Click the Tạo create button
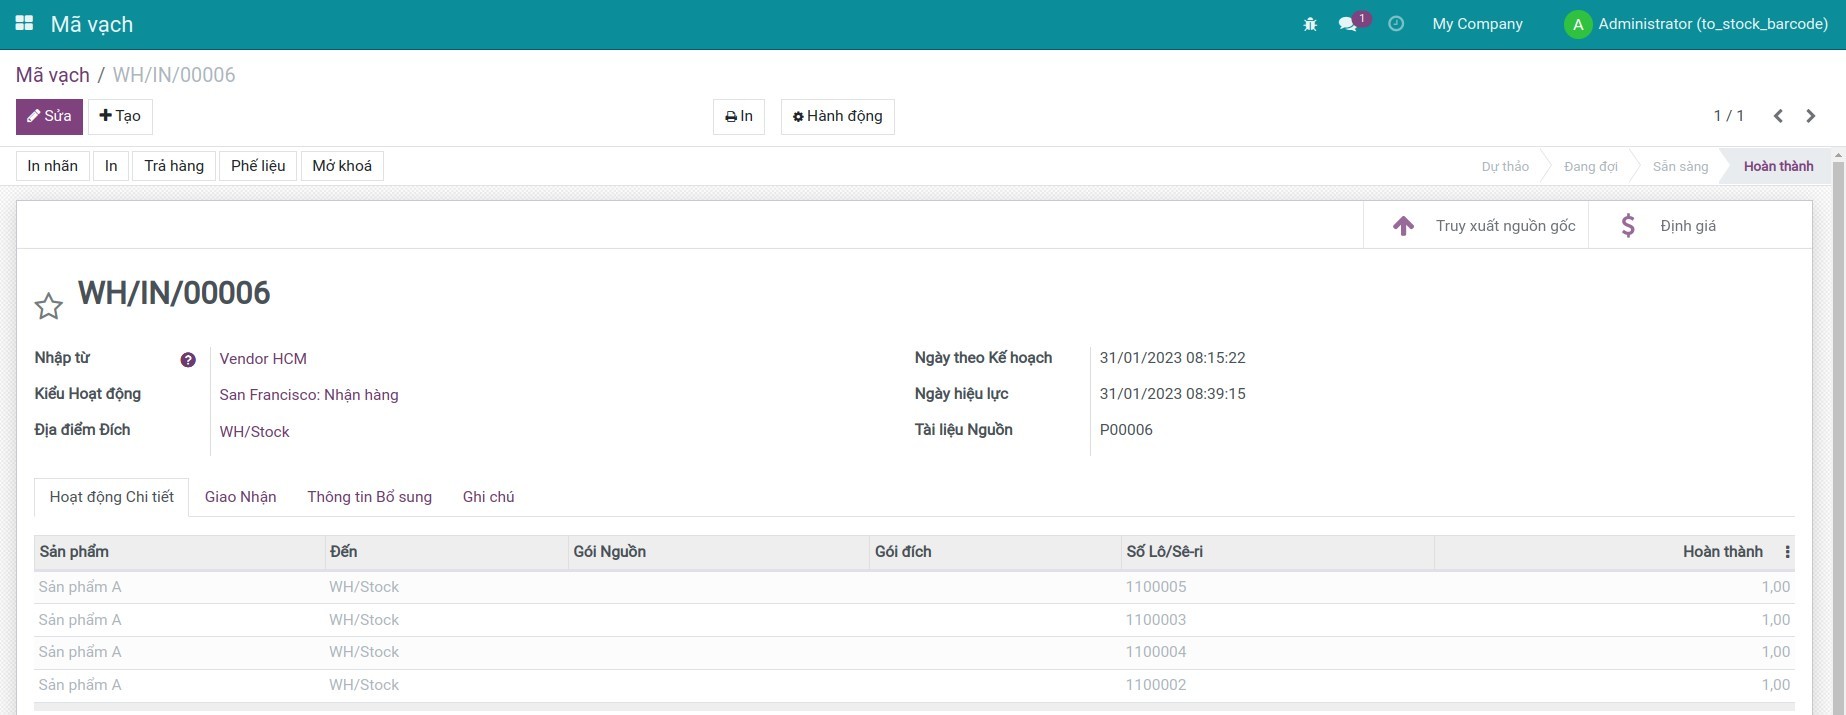The image size is (1846, 715). point(120,116)
